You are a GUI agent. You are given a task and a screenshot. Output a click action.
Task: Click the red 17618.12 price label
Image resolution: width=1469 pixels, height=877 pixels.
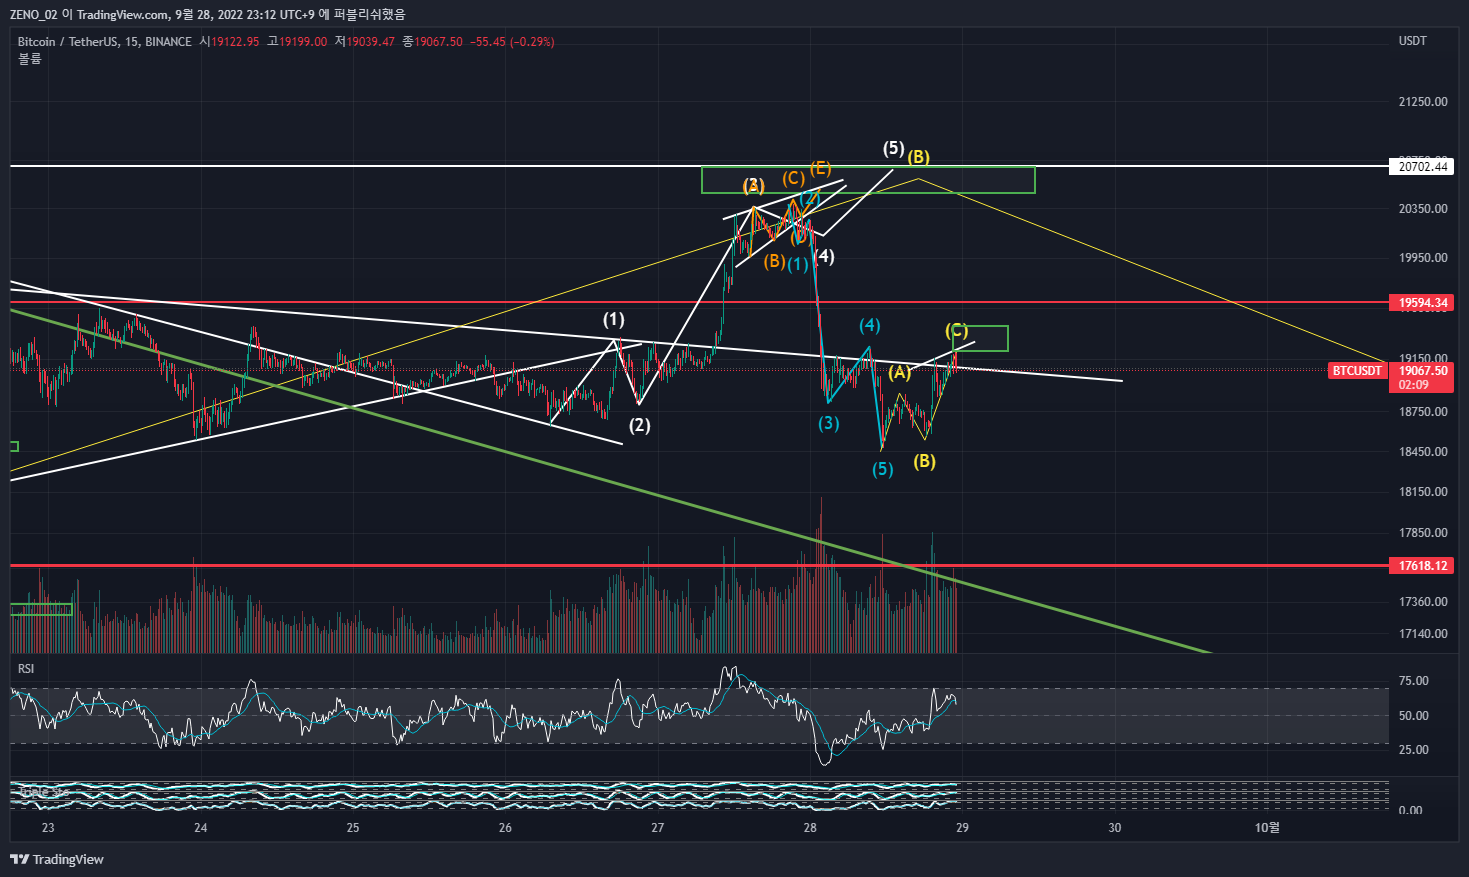[1422, 566]
